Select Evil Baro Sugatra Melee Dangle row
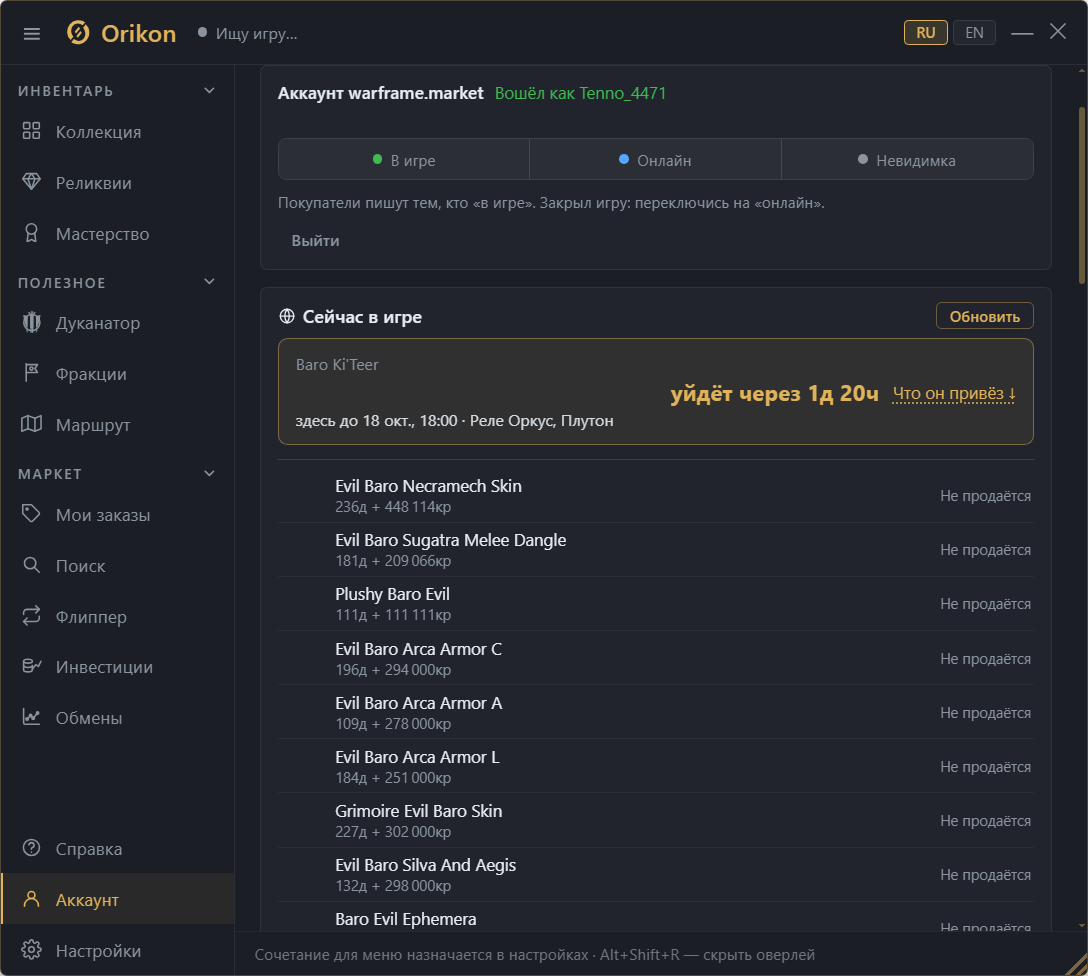1088x976 pixels. coord(655,549)
